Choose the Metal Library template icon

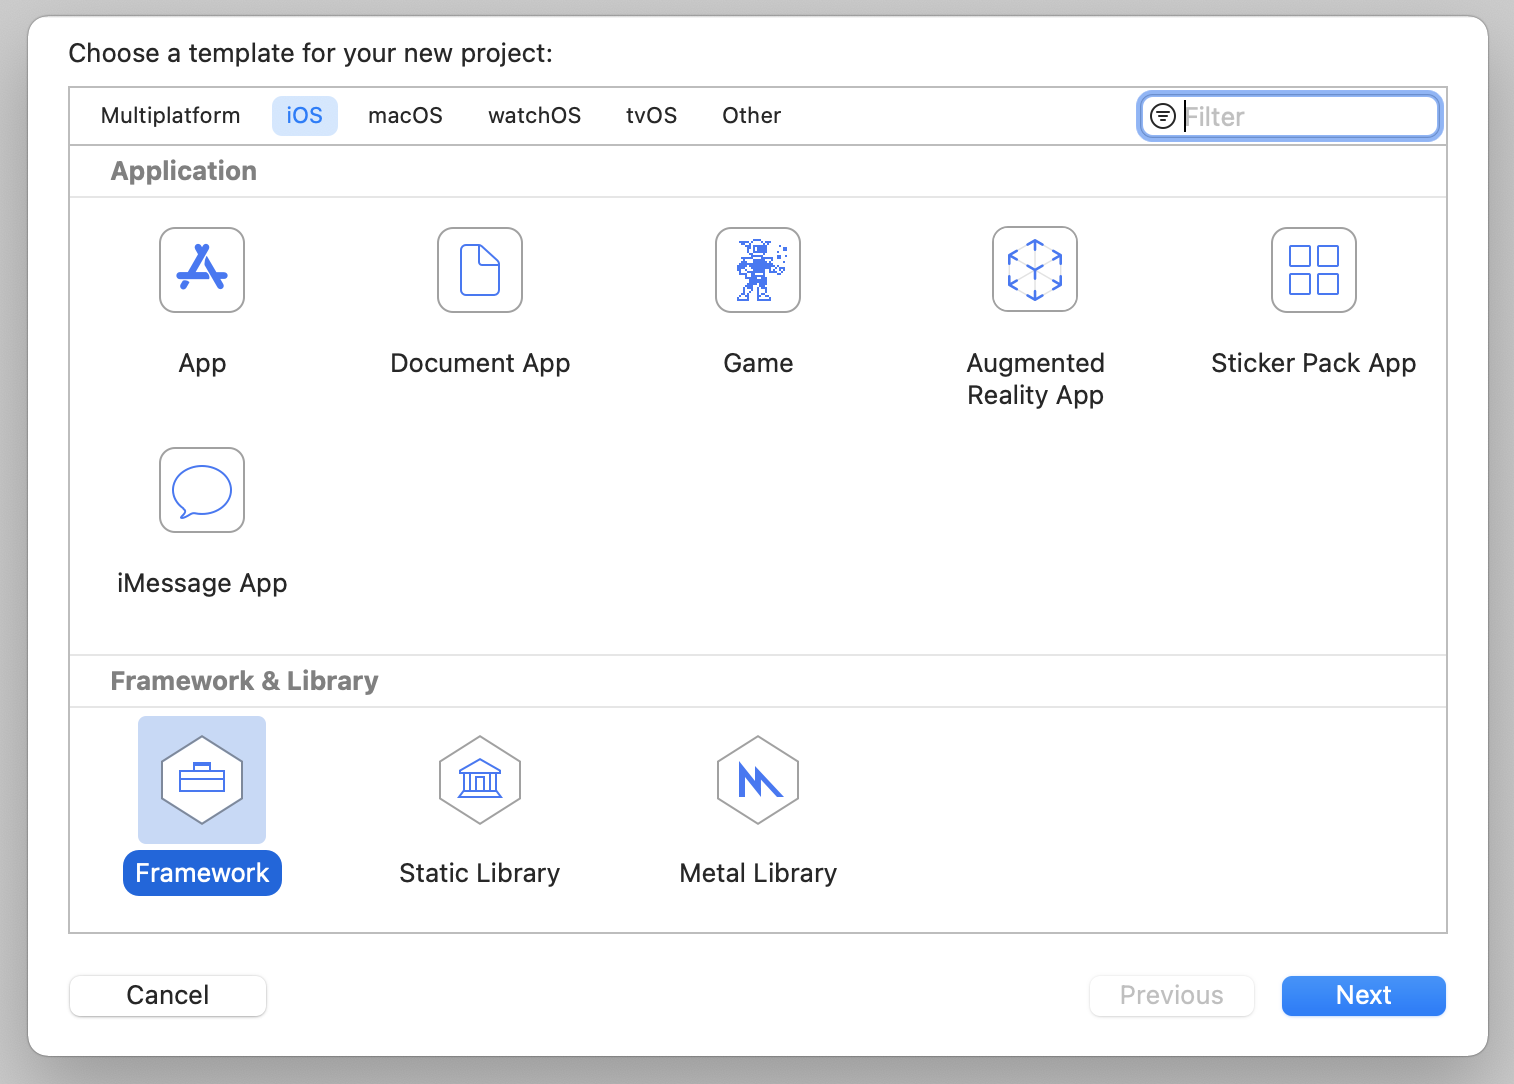pos(758,780)
